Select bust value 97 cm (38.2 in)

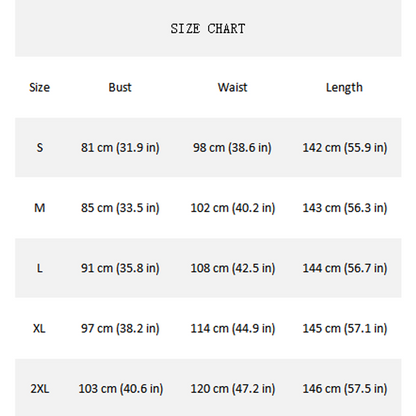tap(120, 329)
